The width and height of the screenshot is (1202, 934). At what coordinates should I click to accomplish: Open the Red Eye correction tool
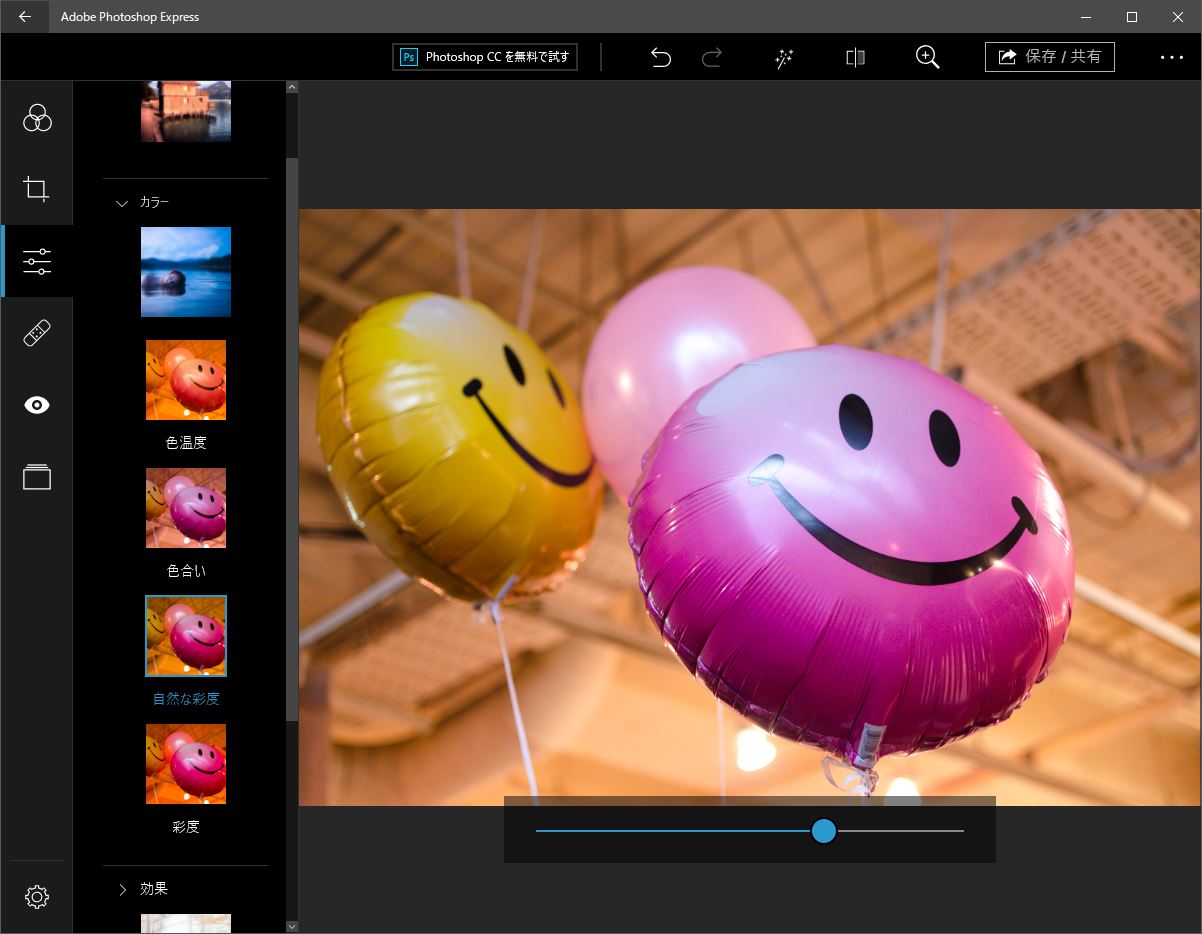point(37,405)
